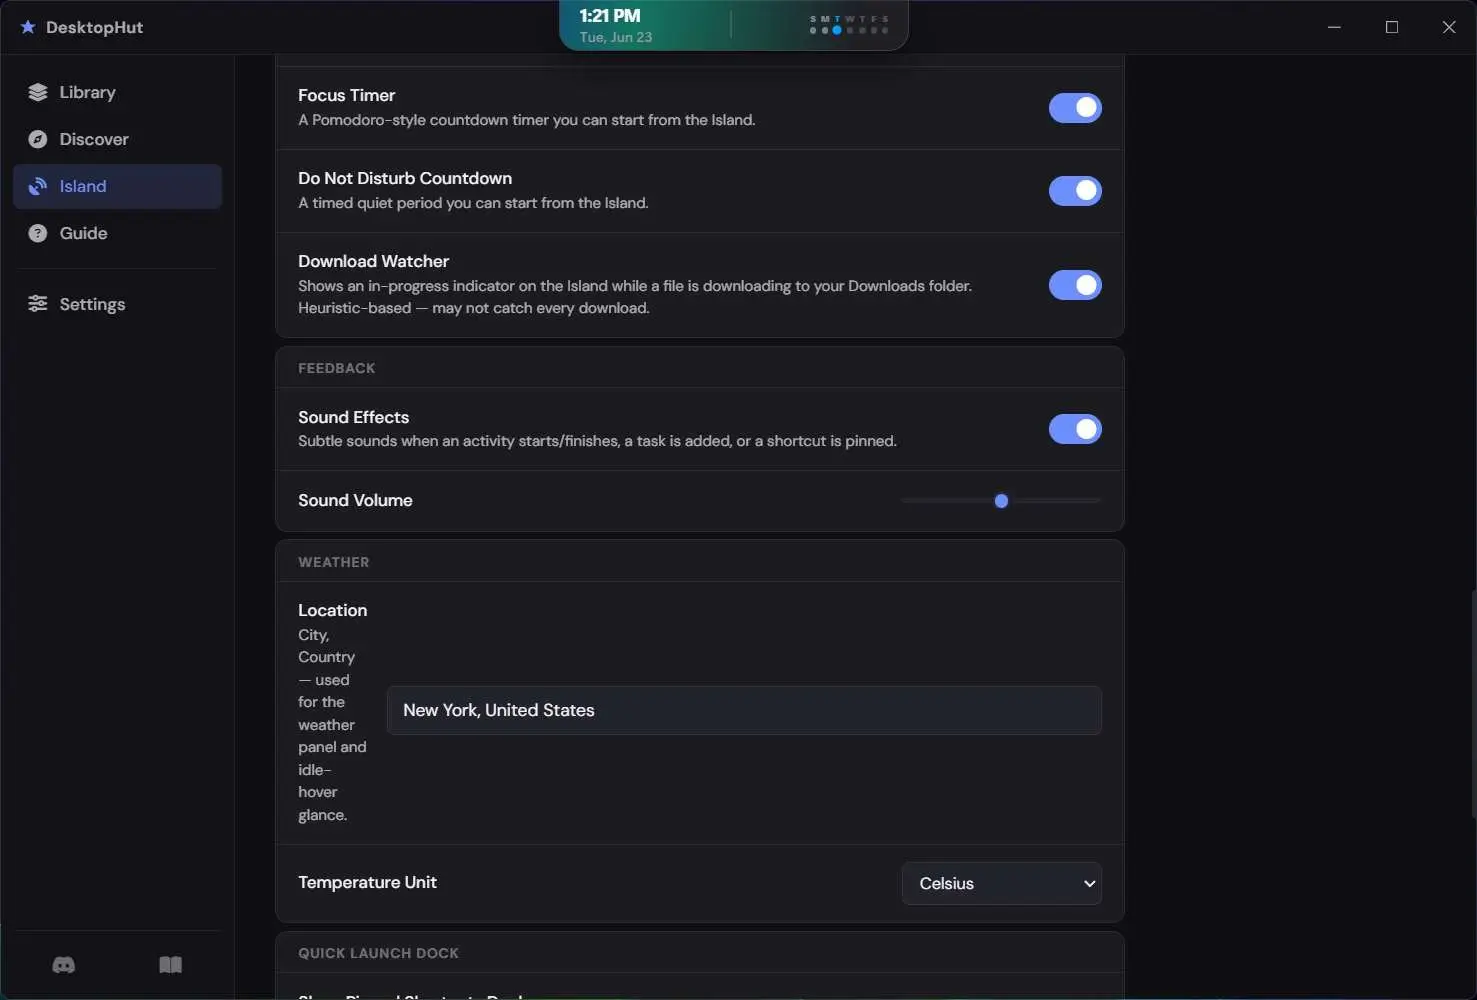This screenshot has width=1477, height=1000.
Task: Open the Discord link icon
Action: coord(64,965)
